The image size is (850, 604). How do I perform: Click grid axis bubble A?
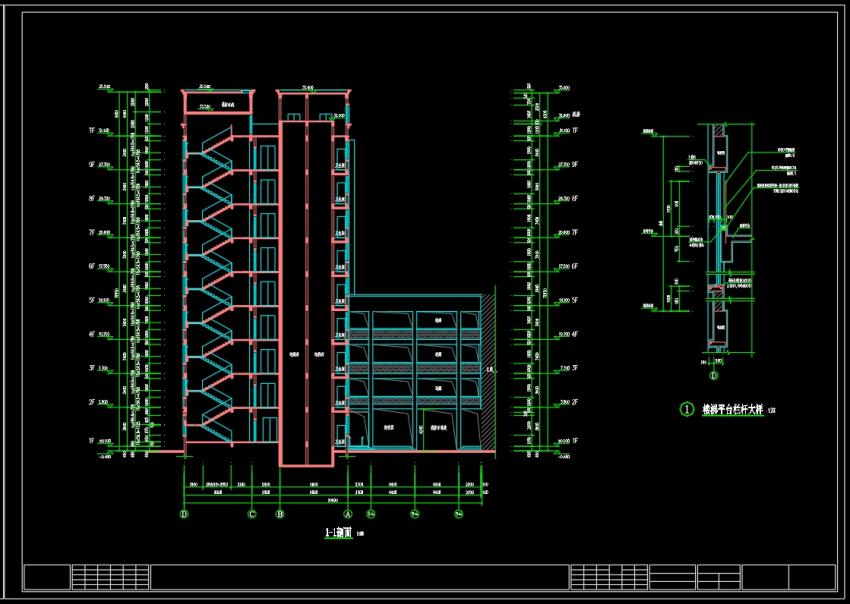click(347, 513)
